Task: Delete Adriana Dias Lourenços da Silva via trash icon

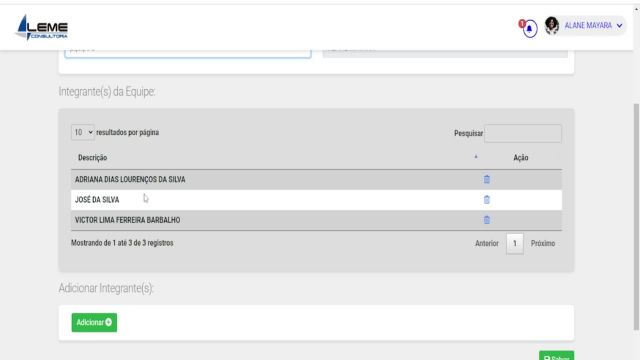Action: 487,179
